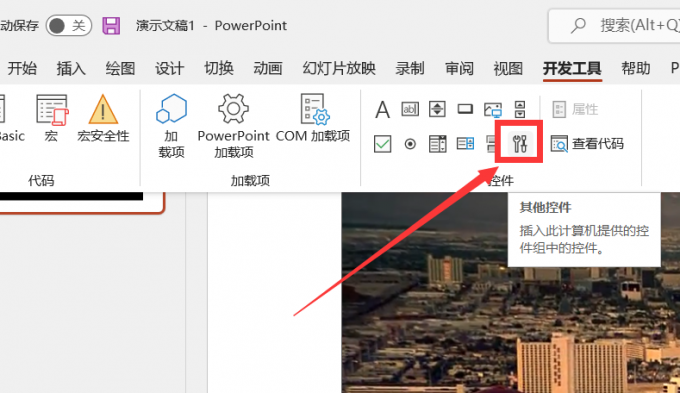Insert a Combo Box control
The height and width of the screenshot is (393, 680).
(x=465, y=144)
